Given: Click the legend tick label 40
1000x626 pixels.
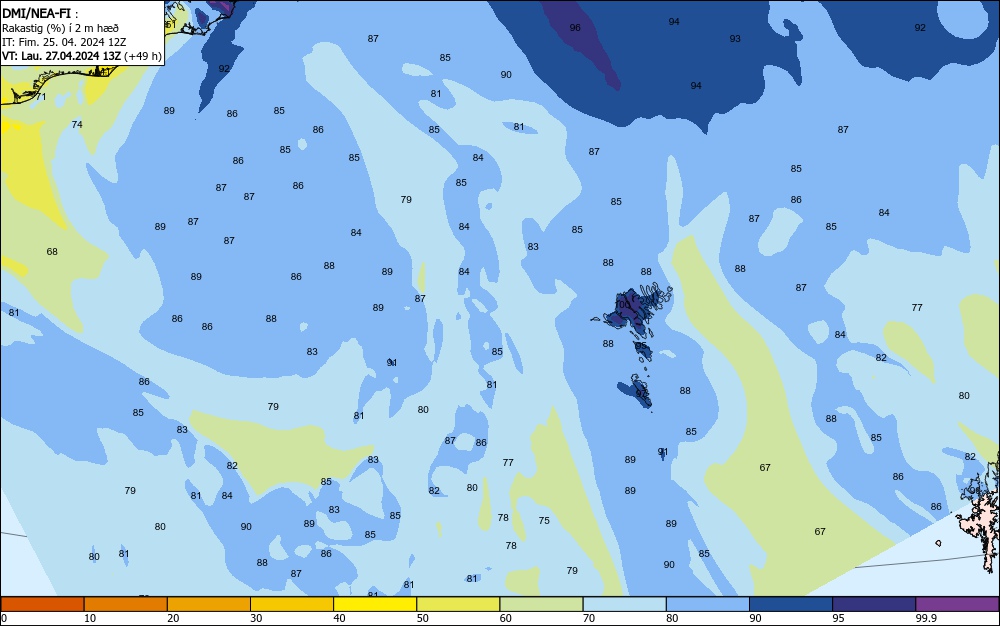Looking at the screenshot, I should (x=339, y=618).
